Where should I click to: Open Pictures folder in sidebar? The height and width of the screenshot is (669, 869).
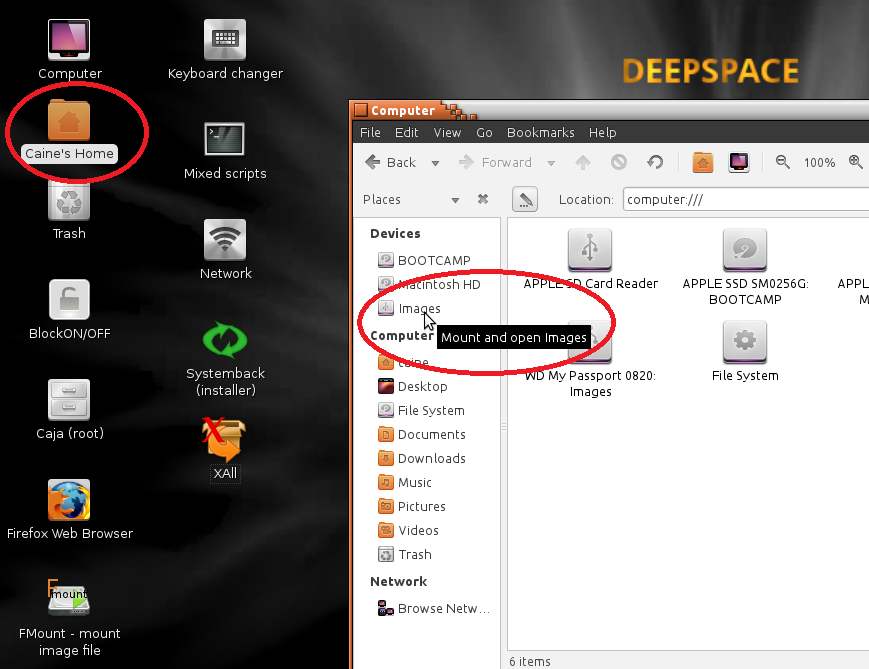(x=412, y=506)
